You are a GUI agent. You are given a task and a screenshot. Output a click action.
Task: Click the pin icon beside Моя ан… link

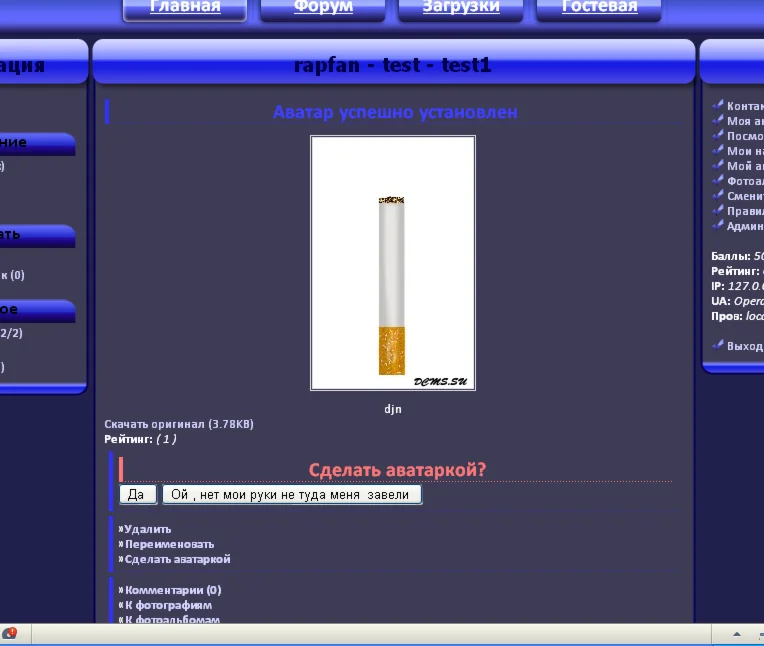coord(718,120)
